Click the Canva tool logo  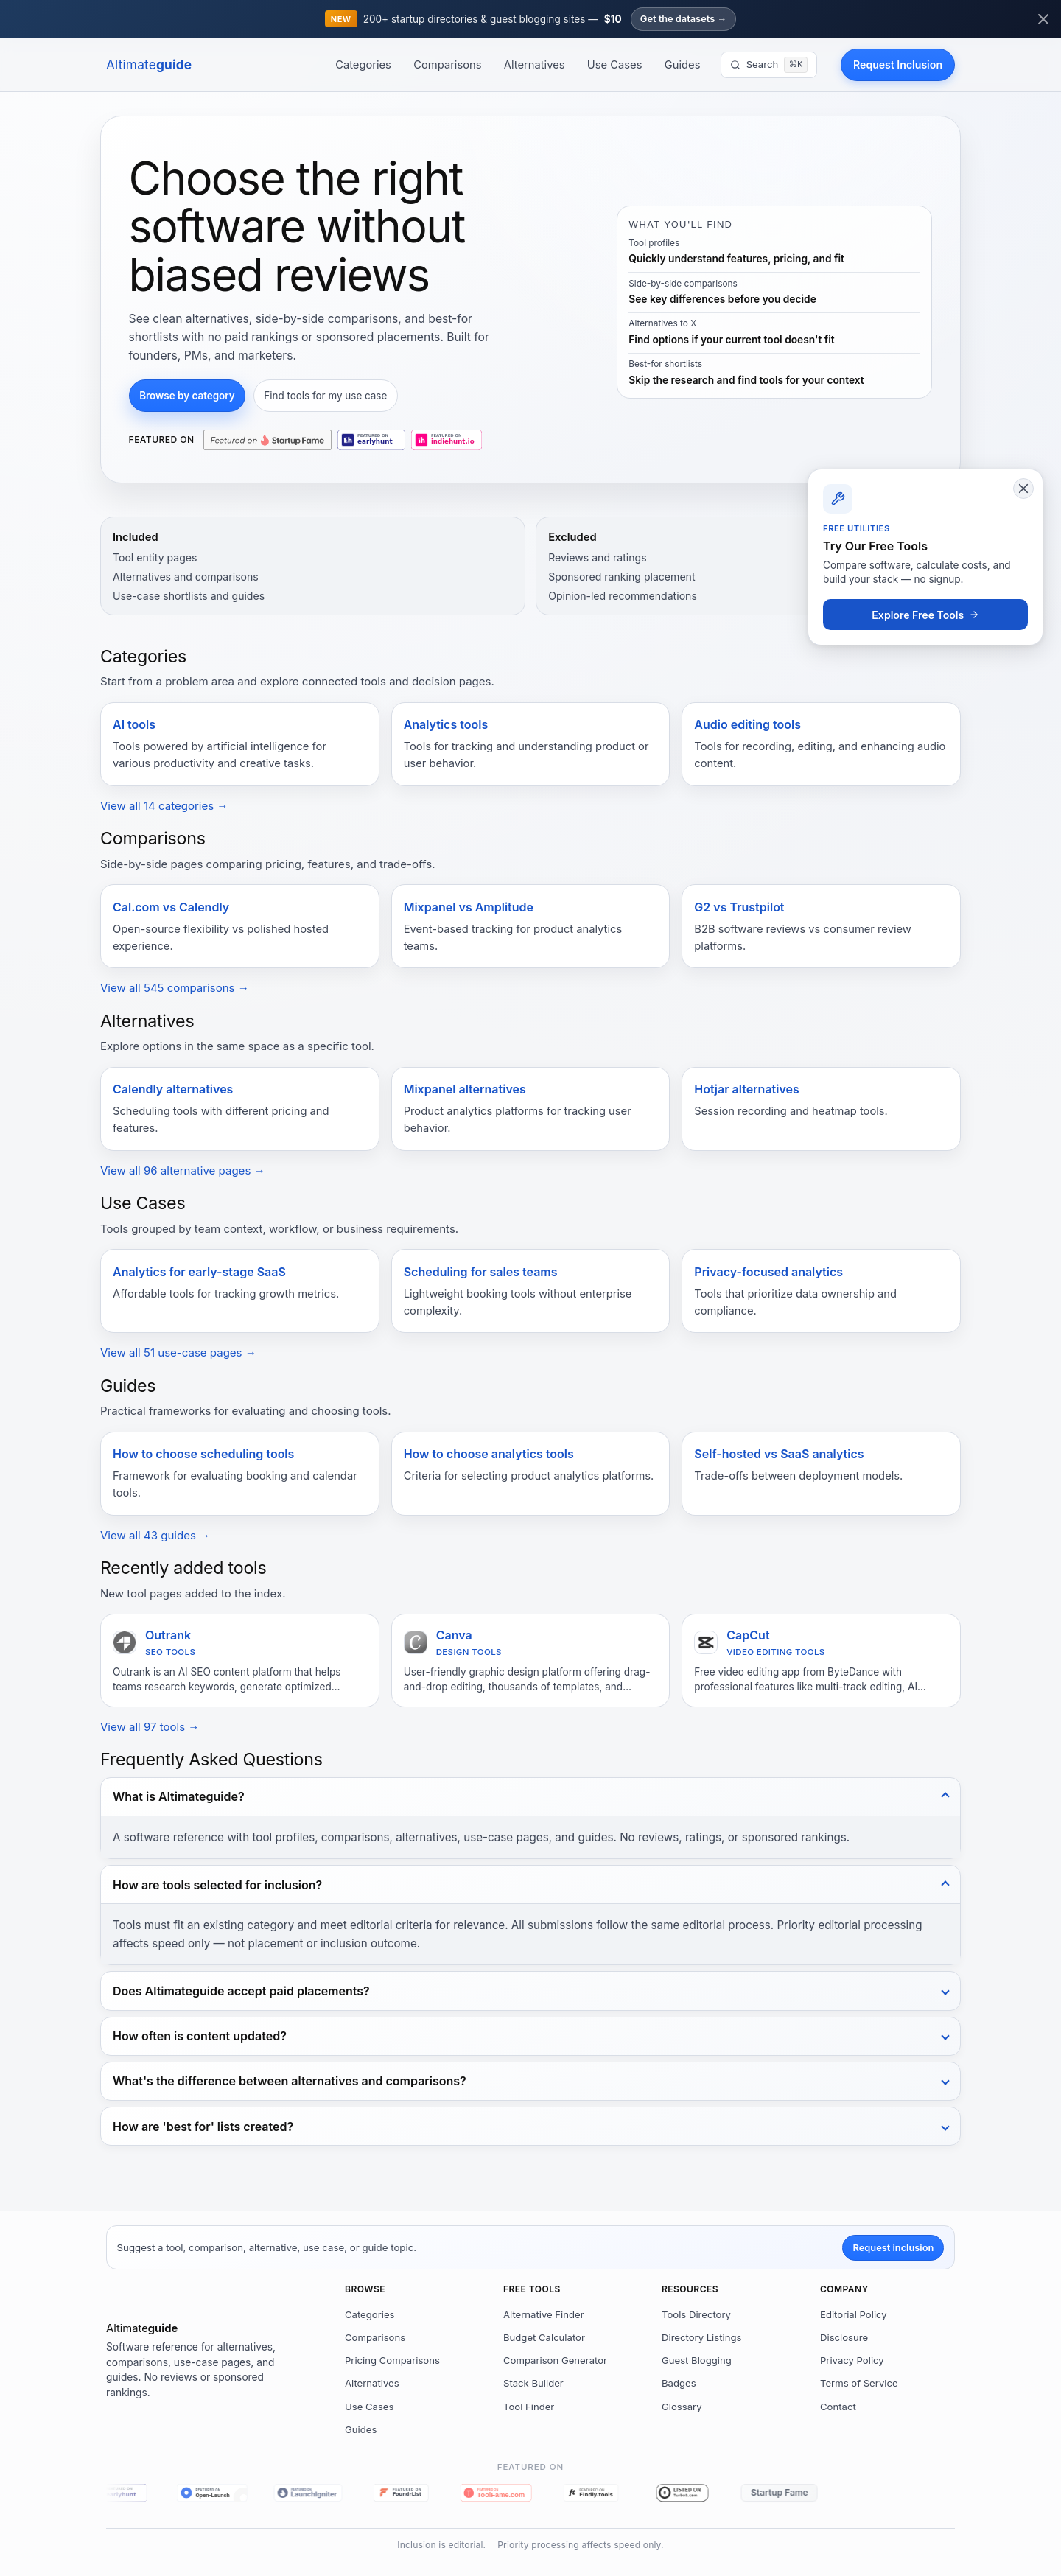pyautogui.click(x=415, y=1642)
